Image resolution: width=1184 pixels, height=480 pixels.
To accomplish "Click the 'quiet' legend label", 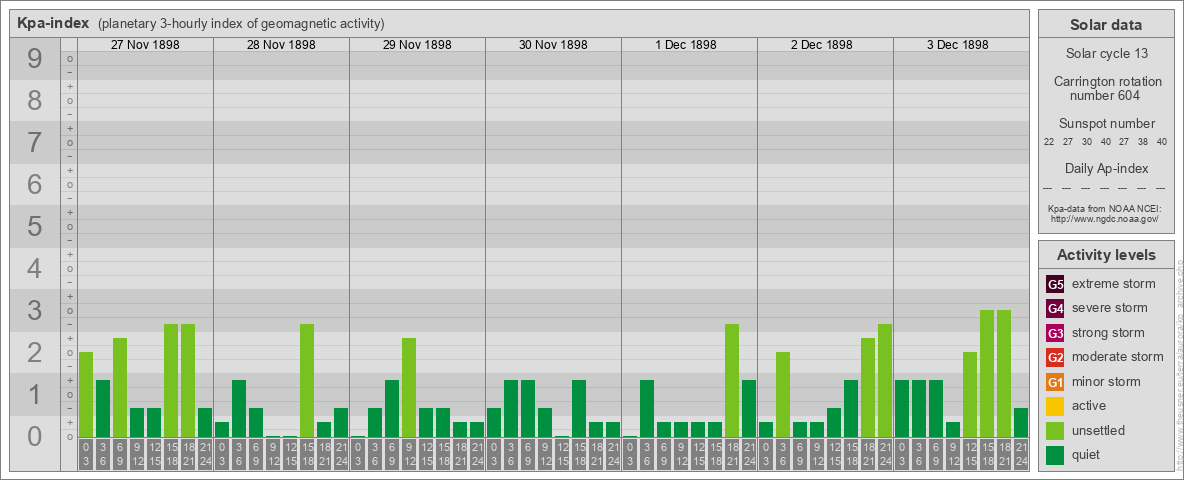I will pos(1088,455).
